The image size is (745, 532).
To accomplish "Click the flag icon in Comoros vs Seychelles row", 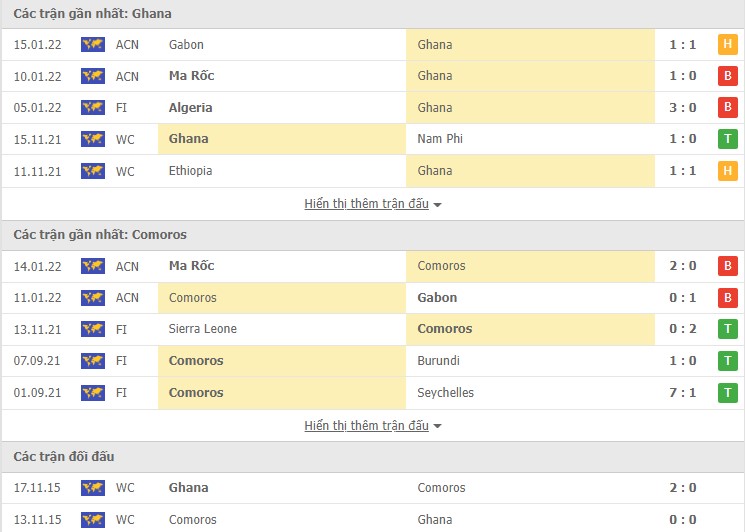I will [93, 393].
